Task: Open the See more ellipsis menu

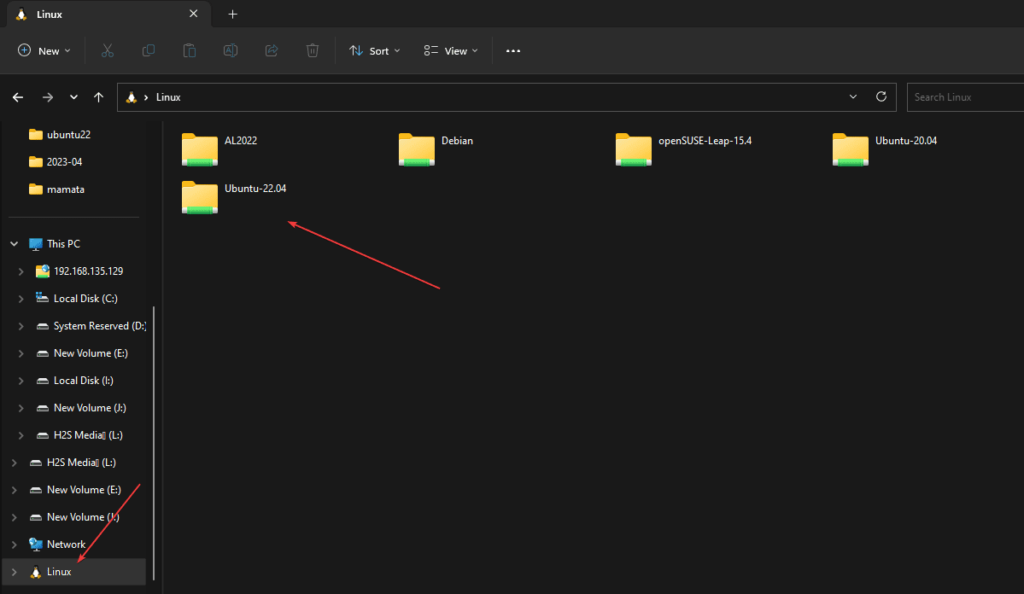Action: coord(513,50)
